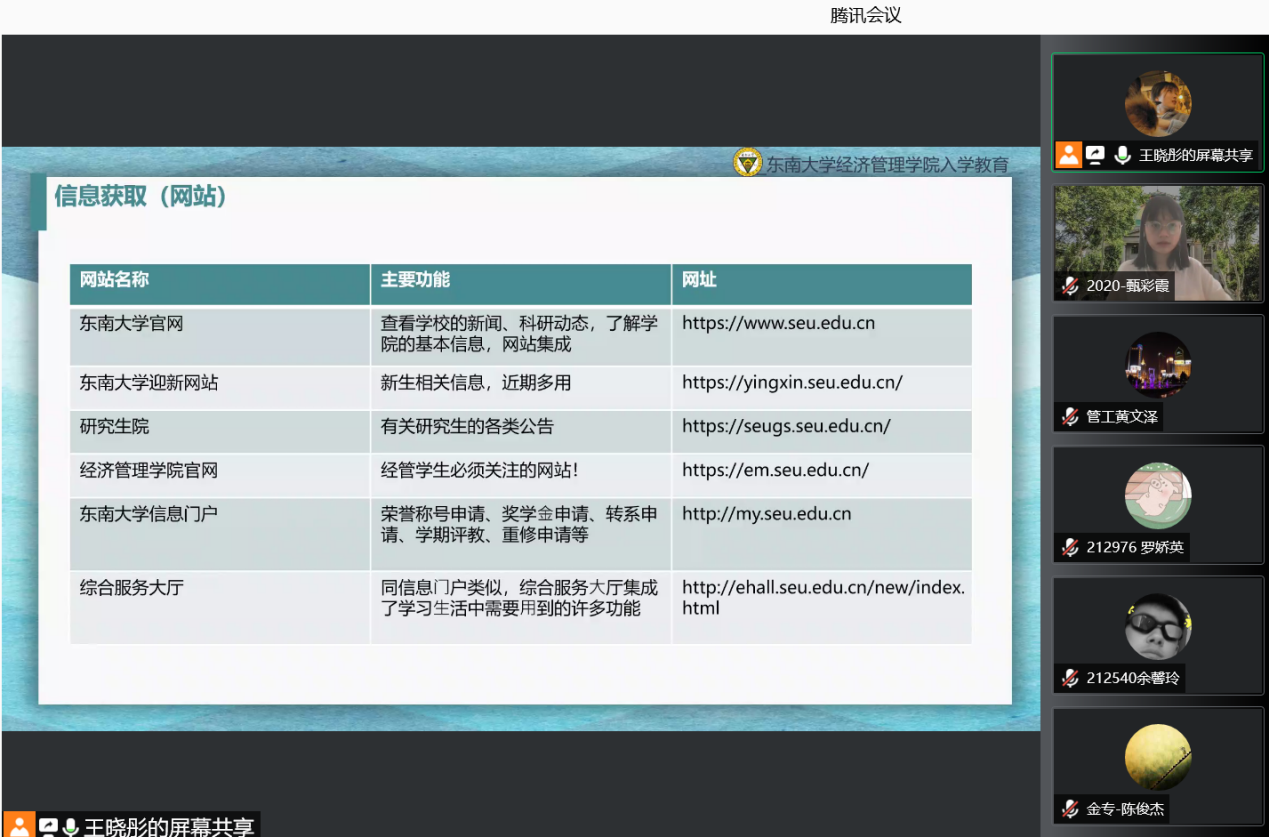
Task: Click muted microphone icon beside 管工黄文泽
Action: point(1070,417)
